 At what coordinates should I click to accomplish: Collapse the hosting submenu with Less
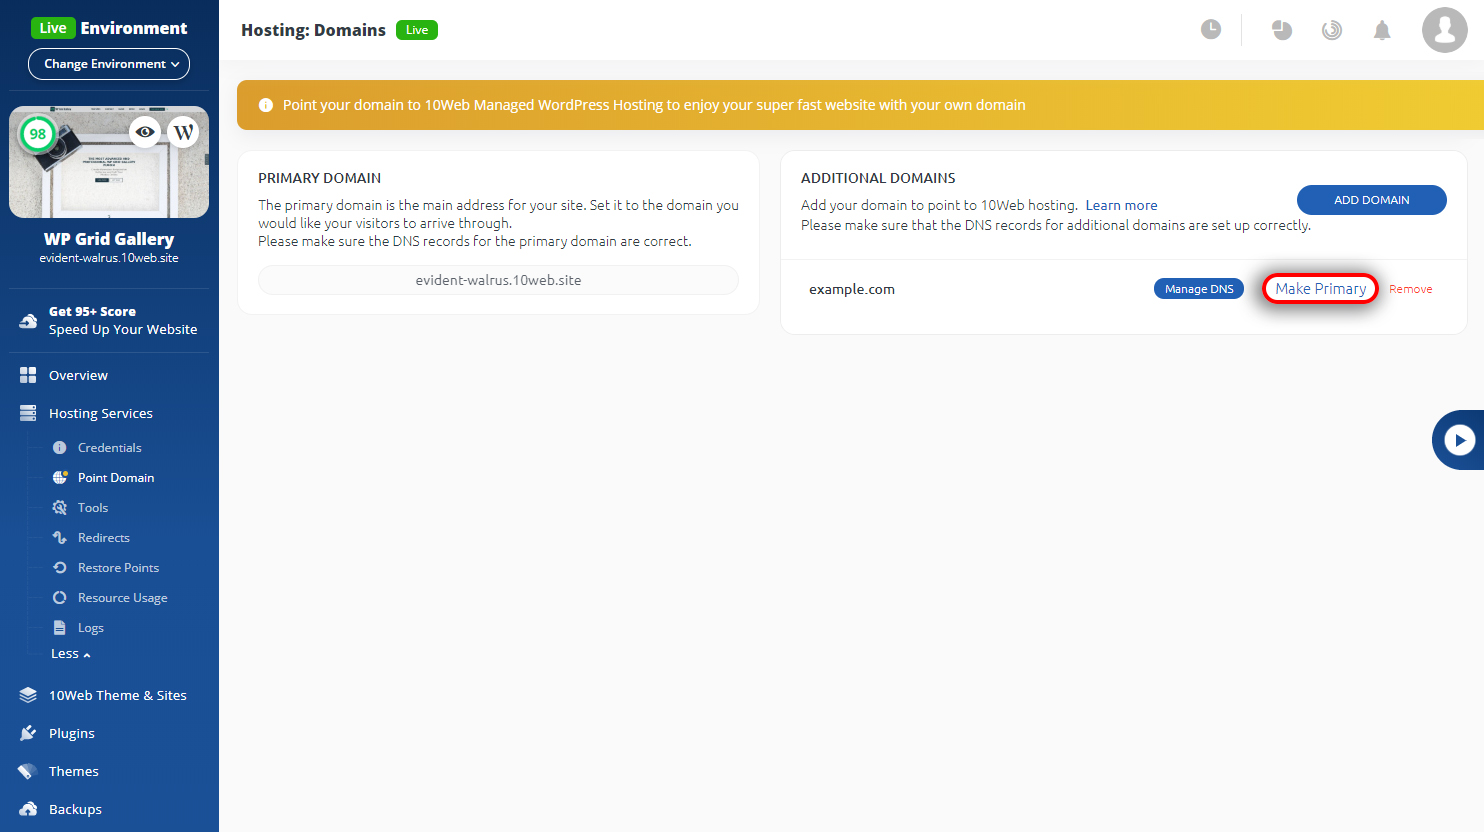pos(71,654)
